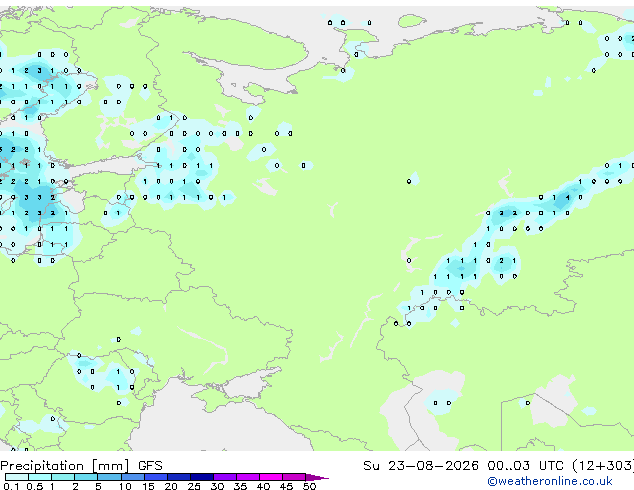Click the "25" legend scale label
634x490 pixels.
point(194,486)
